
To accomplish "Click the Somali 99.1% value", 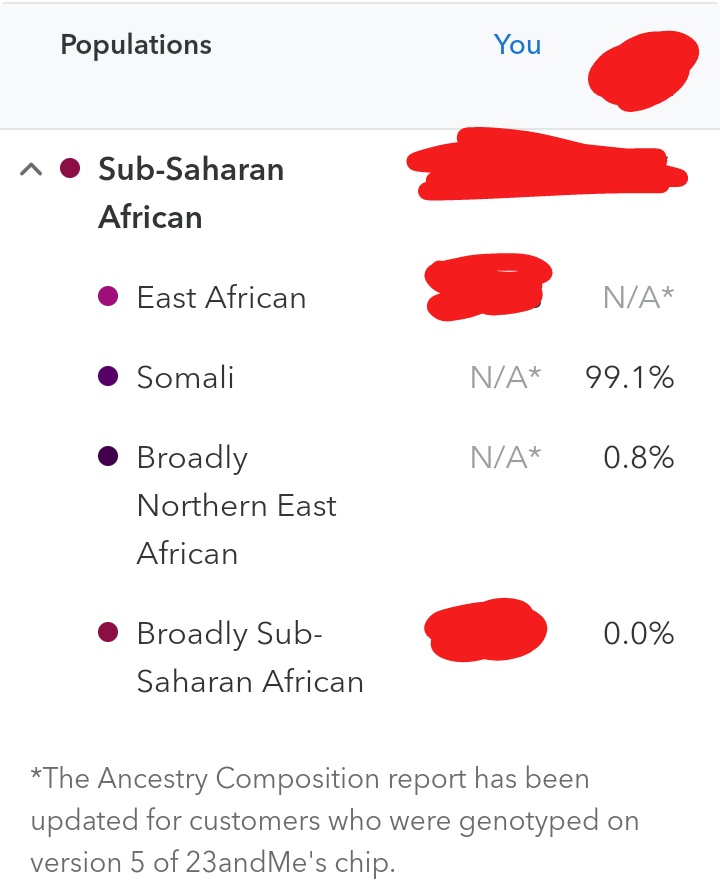I will tap(629, 377).
